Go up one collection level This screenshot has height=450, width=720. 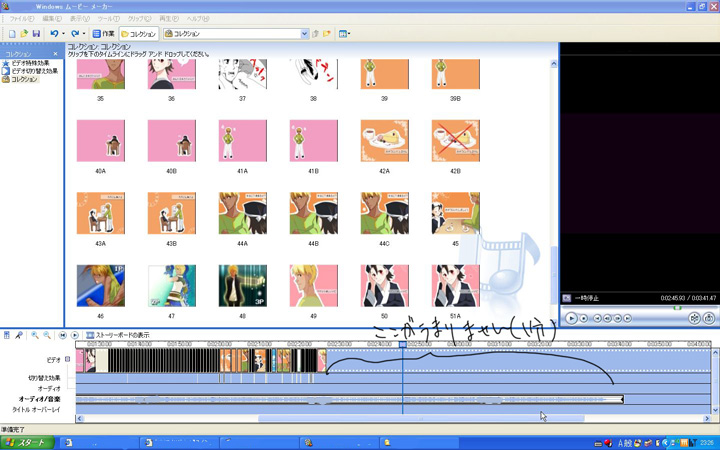click(x=315, y=34)
